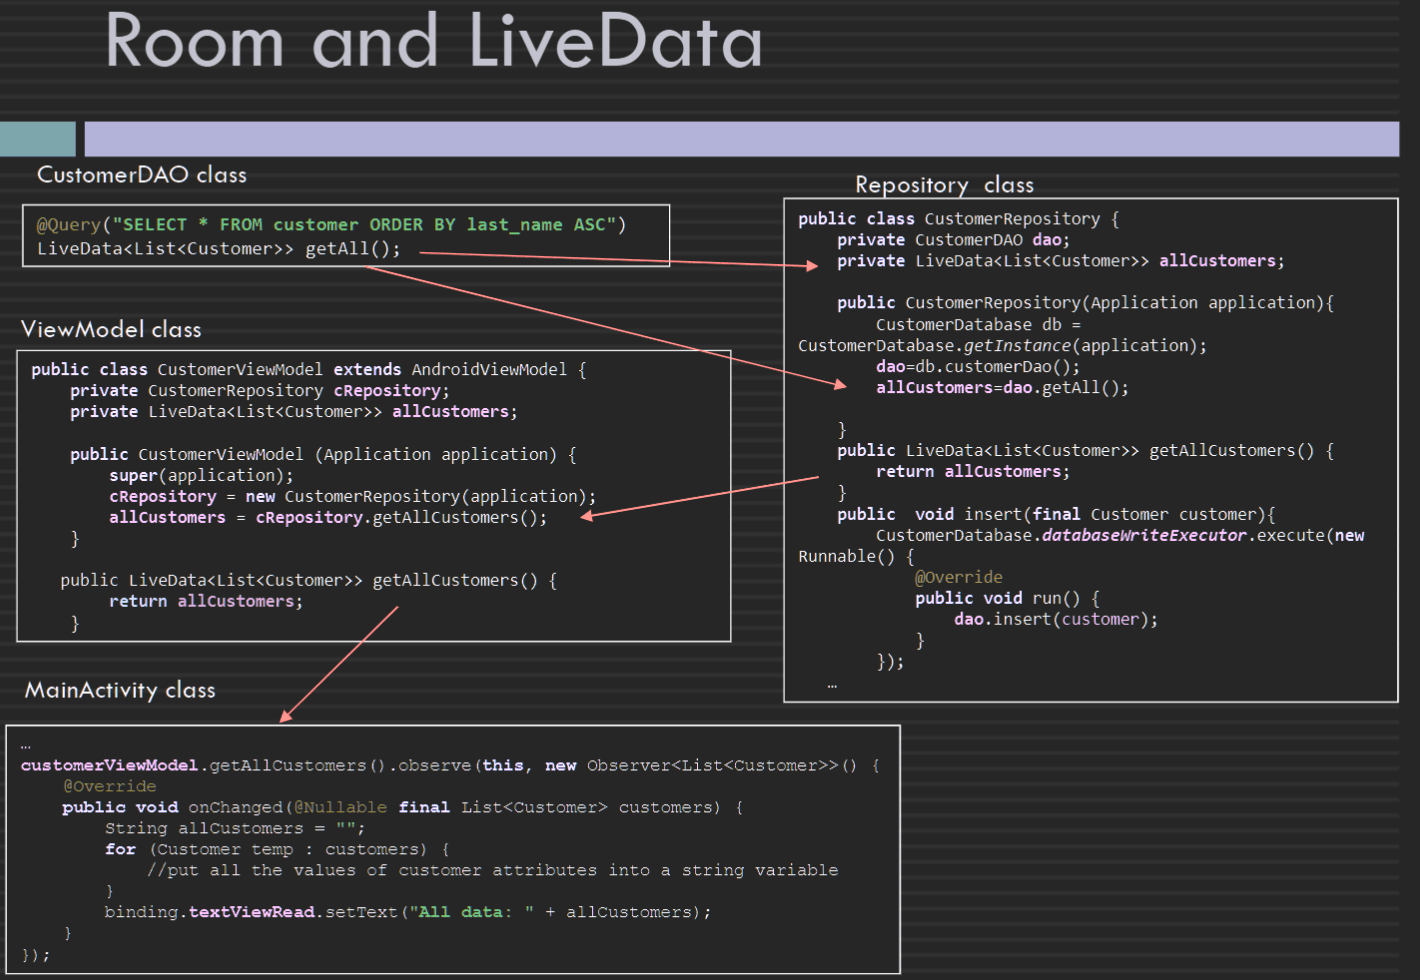The image size is (1420, 980).
Task: Click the repository's "getAllCustomers() {" method line
Action: point(1085,451)
